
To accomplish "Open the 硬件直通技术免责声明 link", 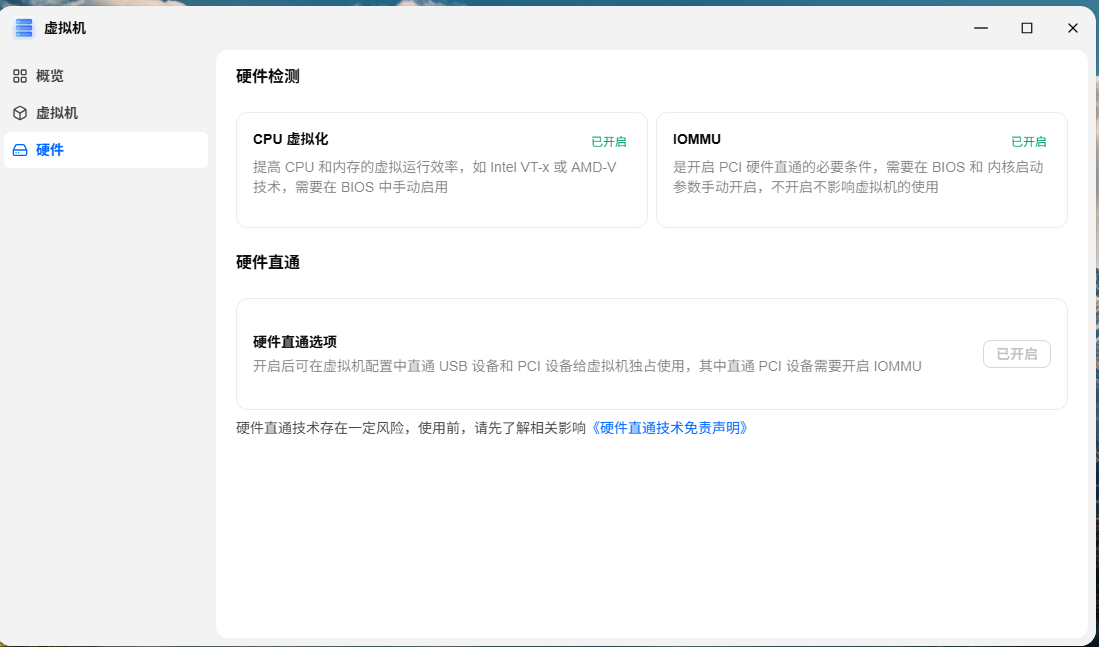I will 669,428.
